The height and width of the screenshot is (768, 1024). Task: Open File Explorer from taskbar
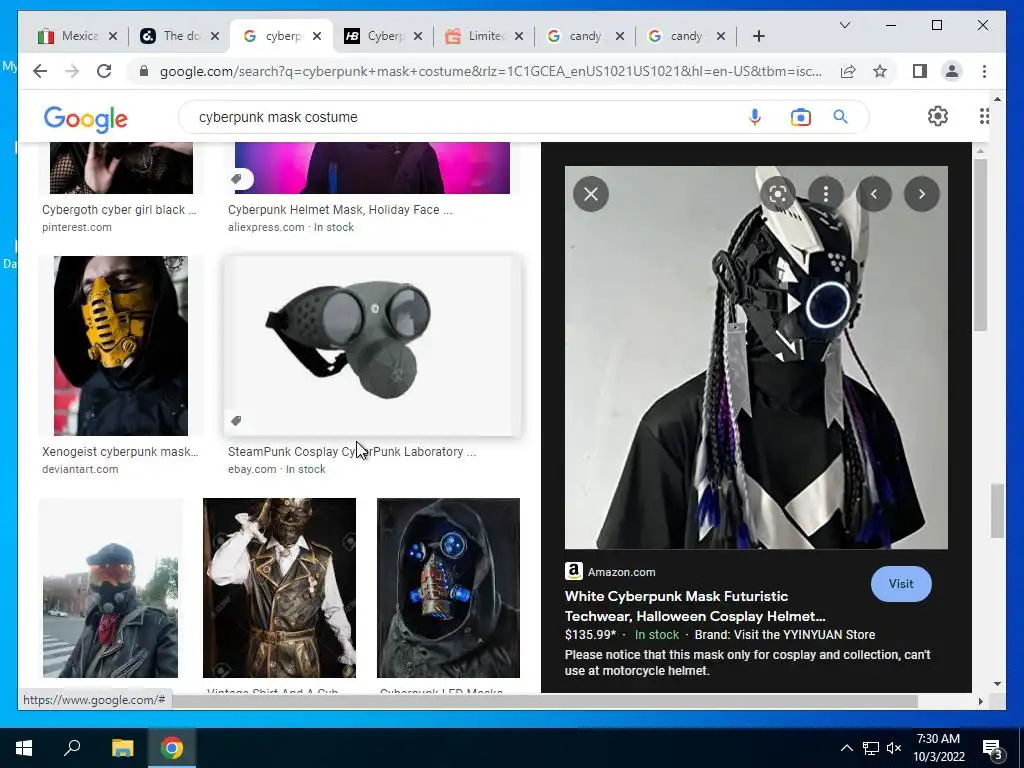coord(122,748)
